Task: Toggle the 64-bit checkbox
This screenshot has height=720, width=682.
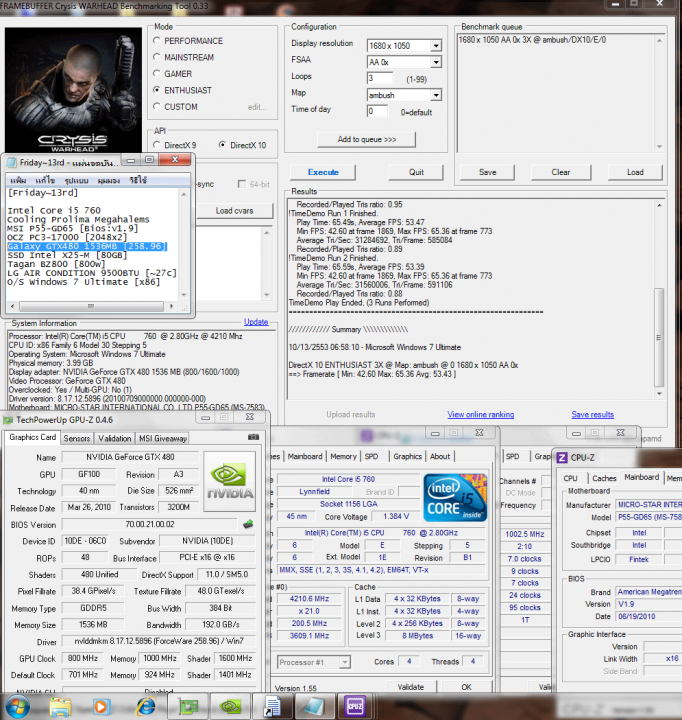Action: pyautogui.click(x=242, y=184)
